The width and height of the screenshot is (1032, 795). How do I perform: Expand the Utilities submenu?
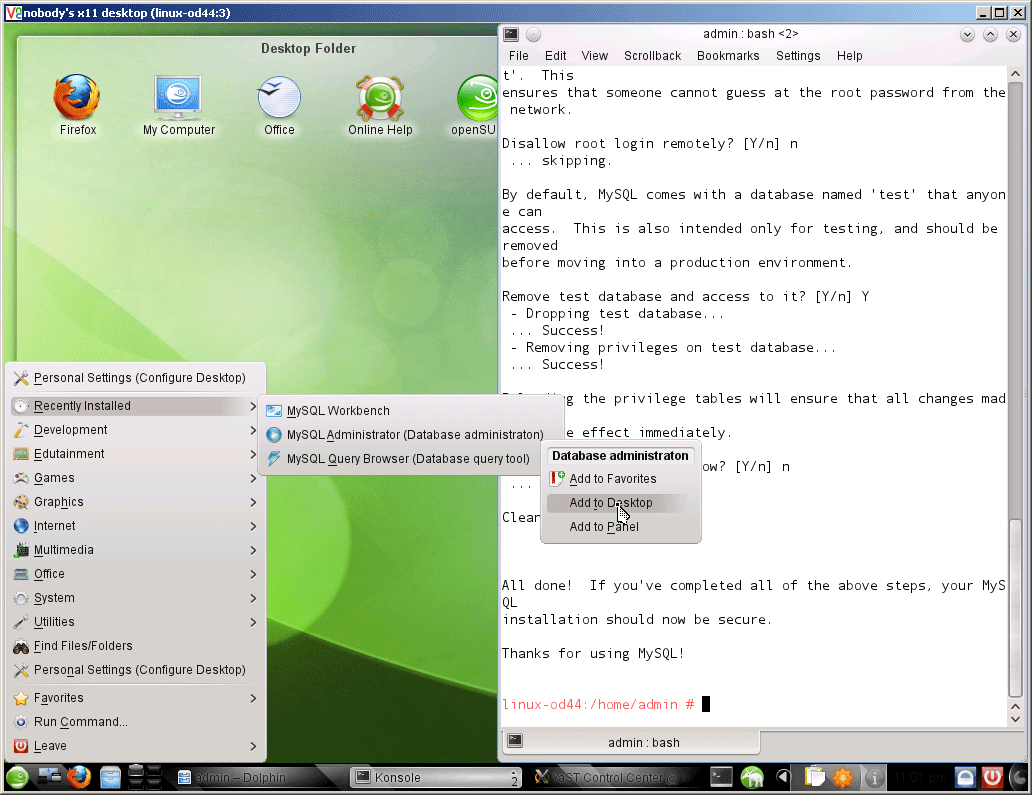pyautogui.click(x=135, y=622)
